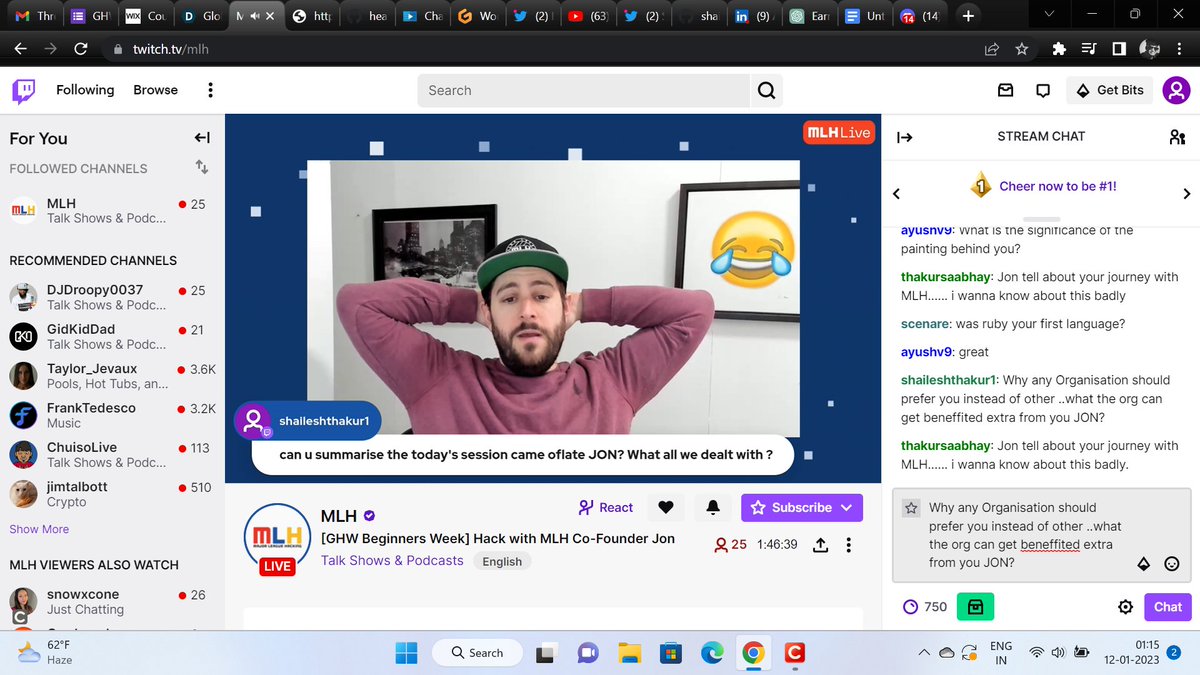Open the emote picker in chat input
Image resolution: width=1200 pixels, height=675 pixels.
coord(1171,564)
